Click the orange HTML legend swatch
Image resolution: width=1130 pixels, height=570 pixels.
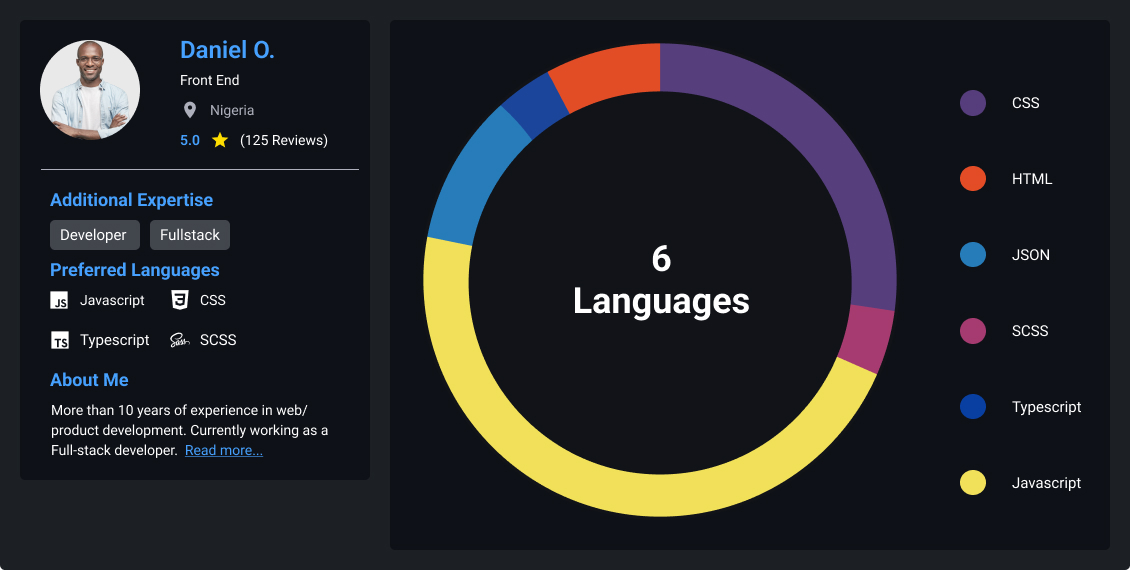coord(973,179)
